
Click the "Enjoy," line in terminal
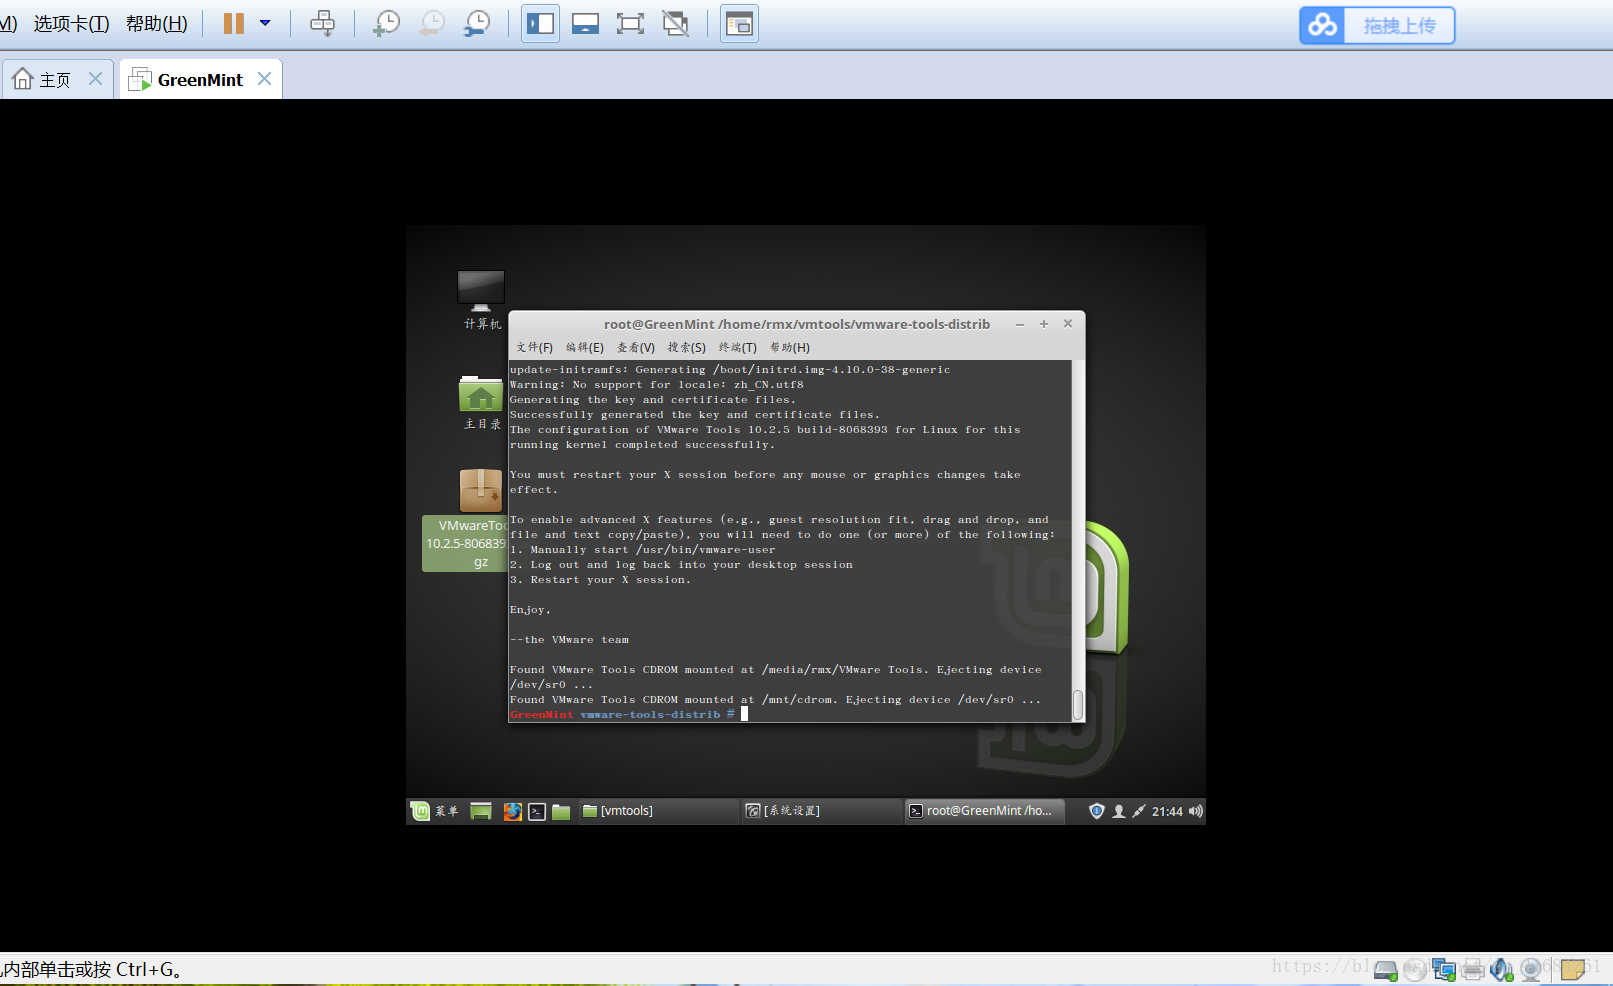pyautogui.click(x=530, y=609)
